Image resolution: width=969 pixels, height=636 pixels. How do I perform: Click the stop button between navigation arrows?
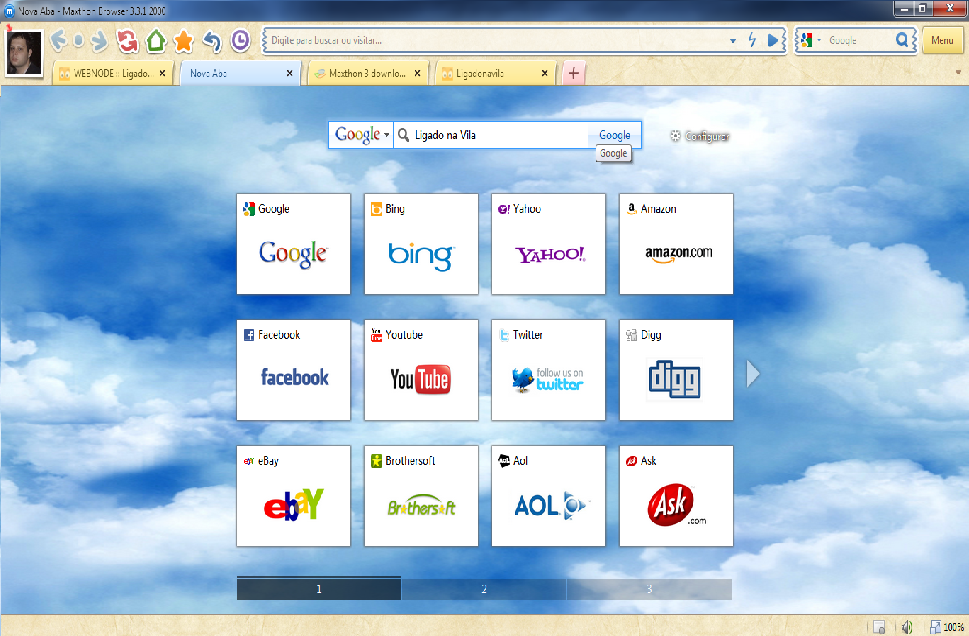(x=78, y=41)
